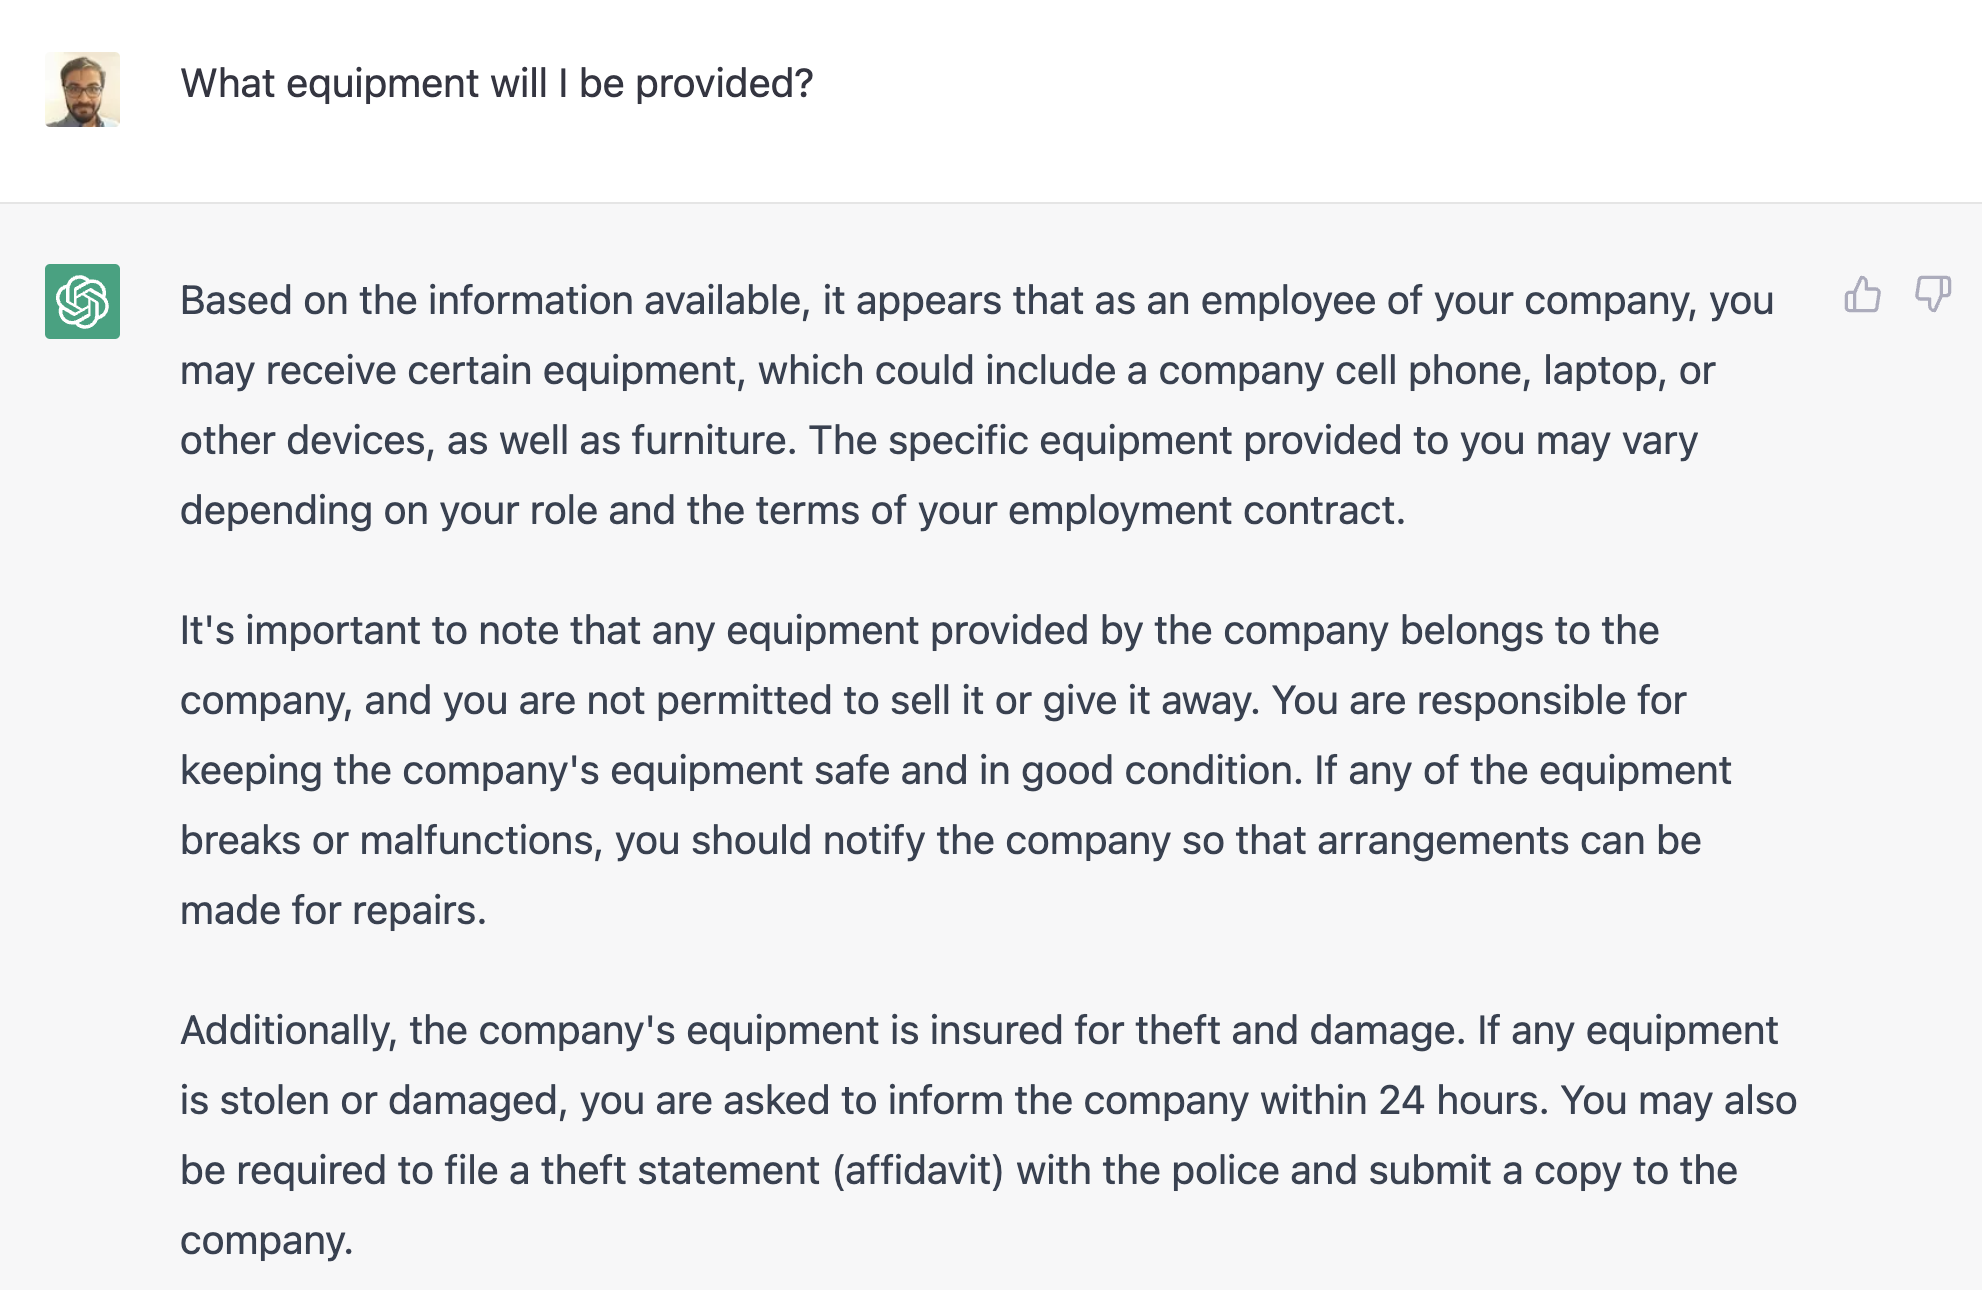Click the word "Additionally" in the response

pyautogui.click(x=288, y=1031)
